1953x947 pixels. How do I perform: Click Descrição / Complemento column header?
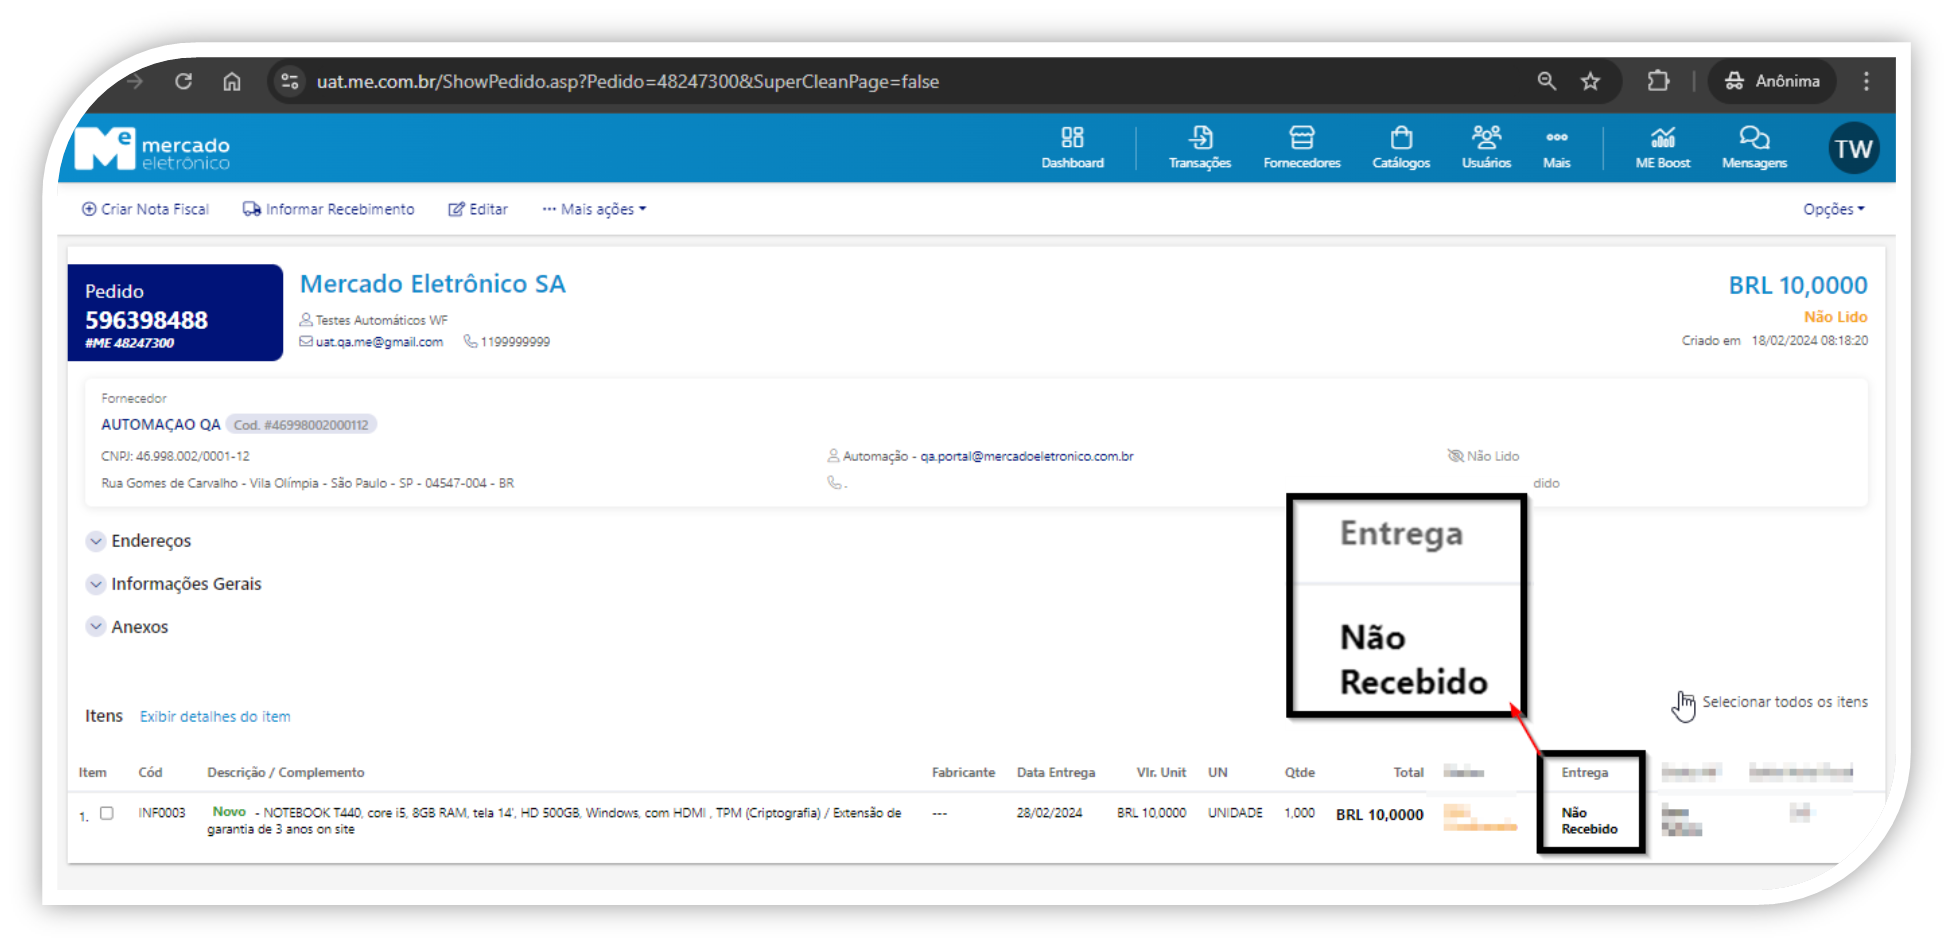pos(285,773)
